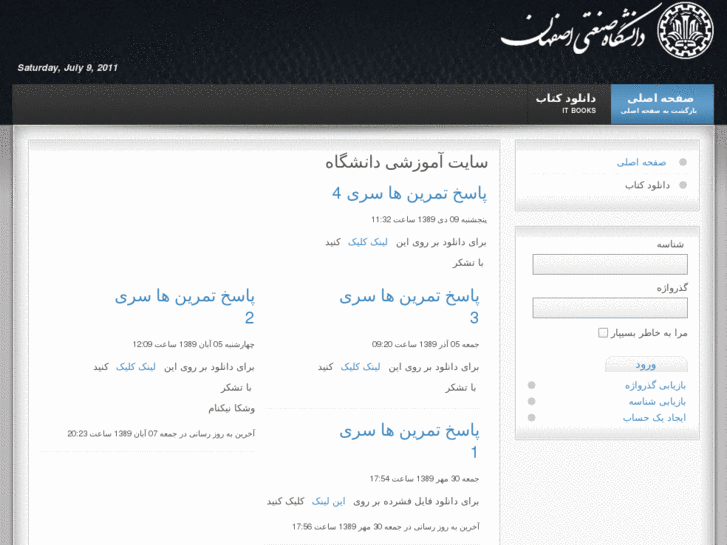This screenshot has width=727, height=545.
Task: Open article title پاسخ تمرین ها سری 4
Action: coord(409,193)
